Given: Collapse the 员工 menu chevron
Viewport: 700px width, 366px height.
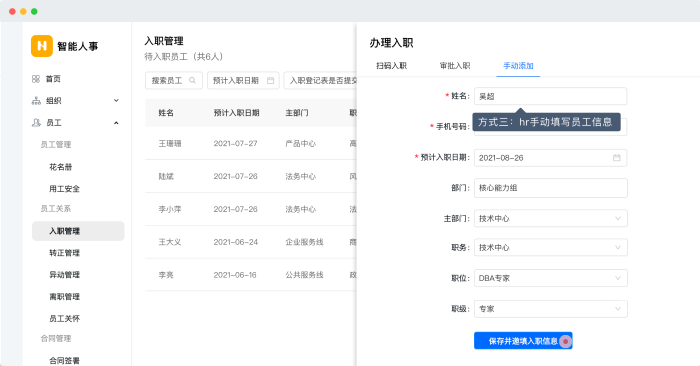Looking at the screenshot, I should (x=116, y=123).
